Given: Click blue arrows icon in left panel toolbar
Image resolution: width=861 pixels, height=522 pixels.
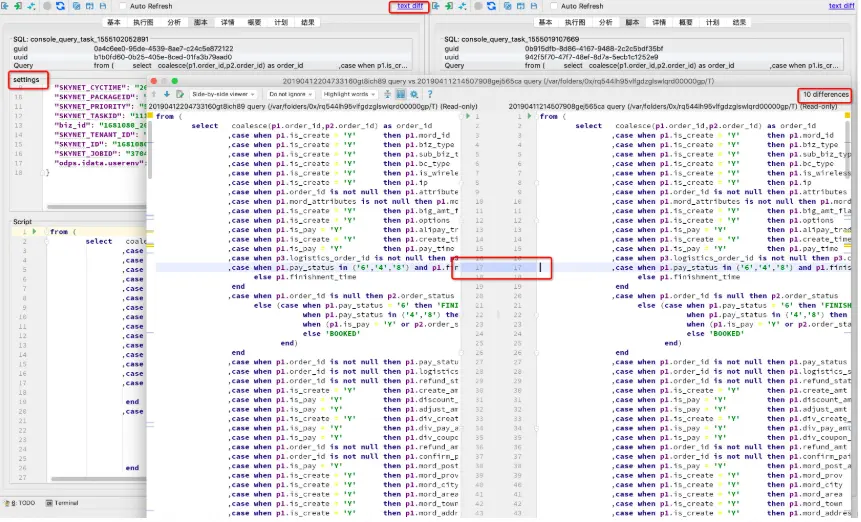Looking at the screenshot, I should click(x=31, y=6).
